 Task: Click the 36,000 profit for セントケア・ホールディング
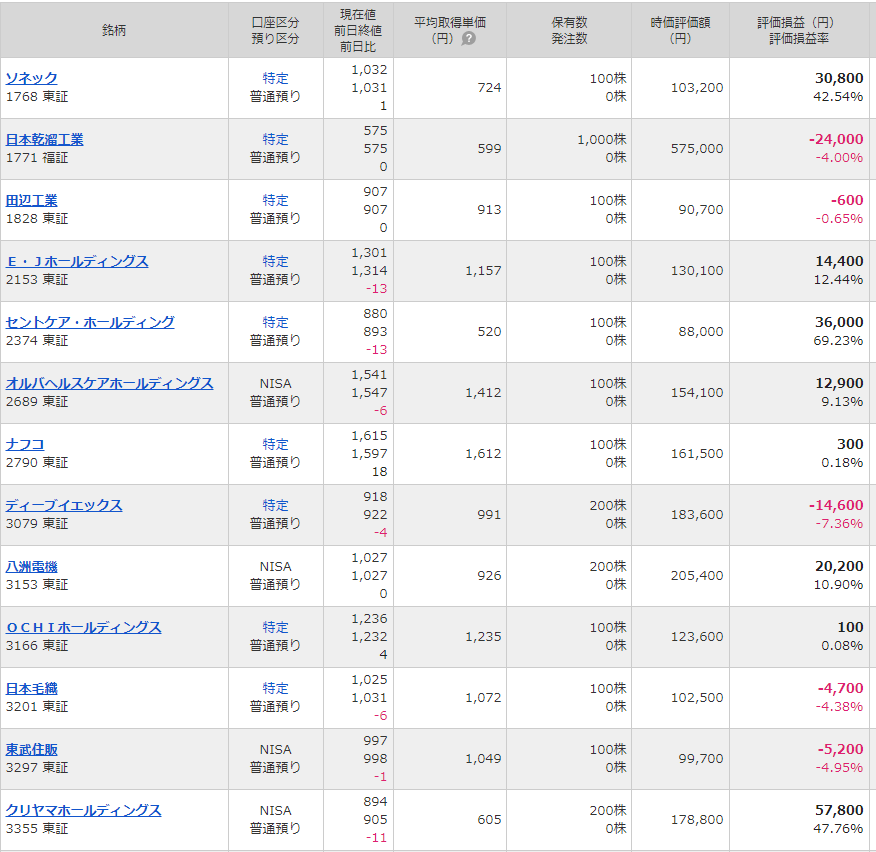tap(839, 322)
